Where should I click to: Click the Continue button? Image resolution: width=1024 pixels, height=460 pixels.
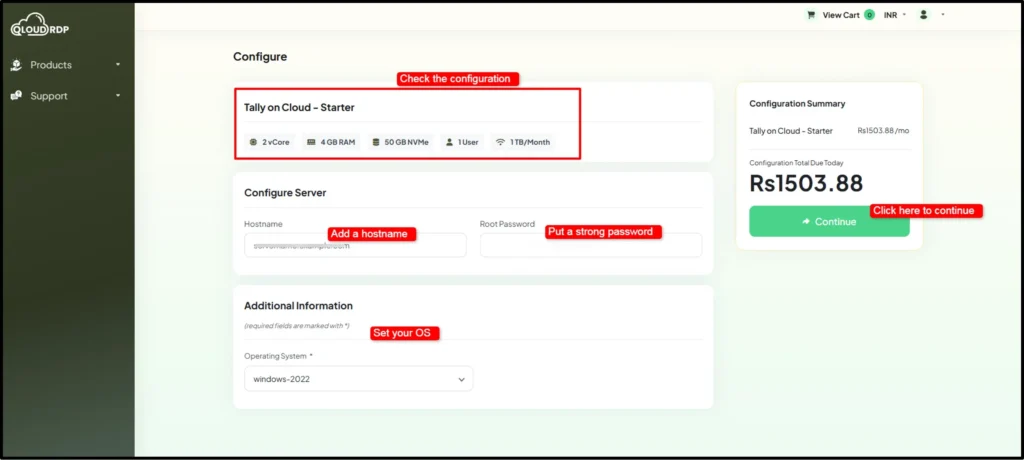[829, 222]
